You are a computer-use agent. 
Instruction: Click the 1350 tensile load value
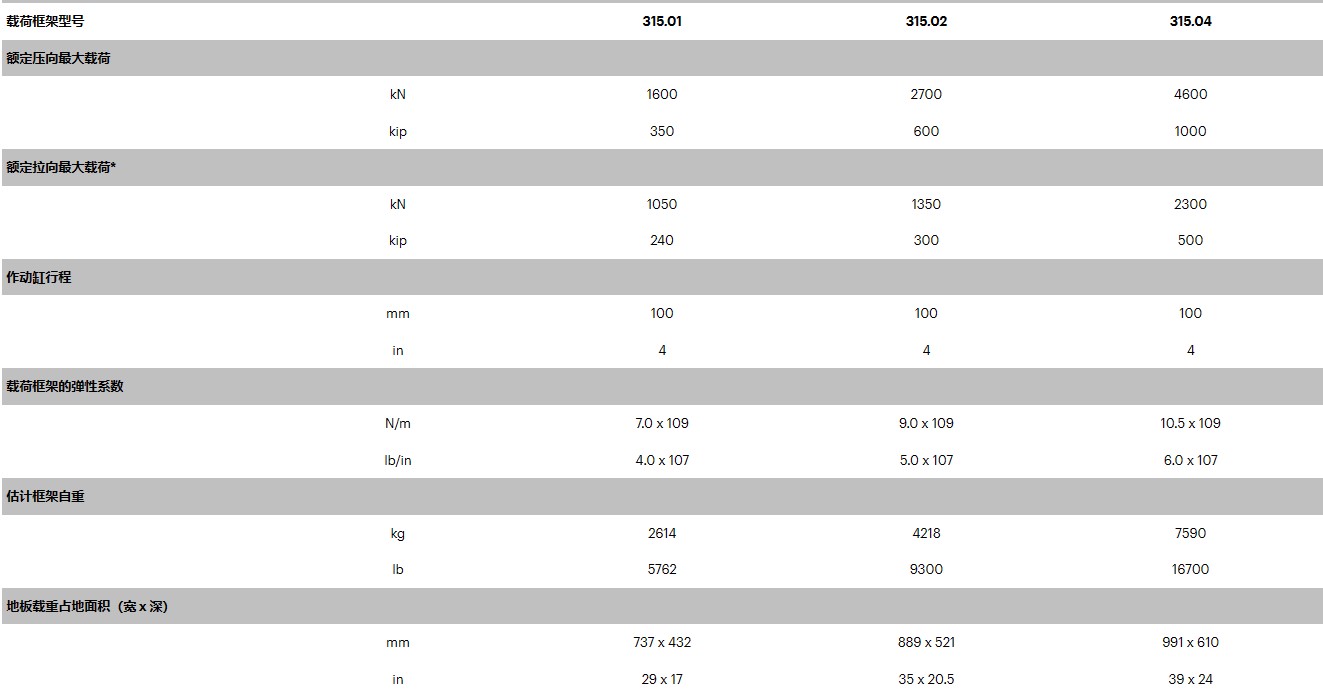[926, 204]
